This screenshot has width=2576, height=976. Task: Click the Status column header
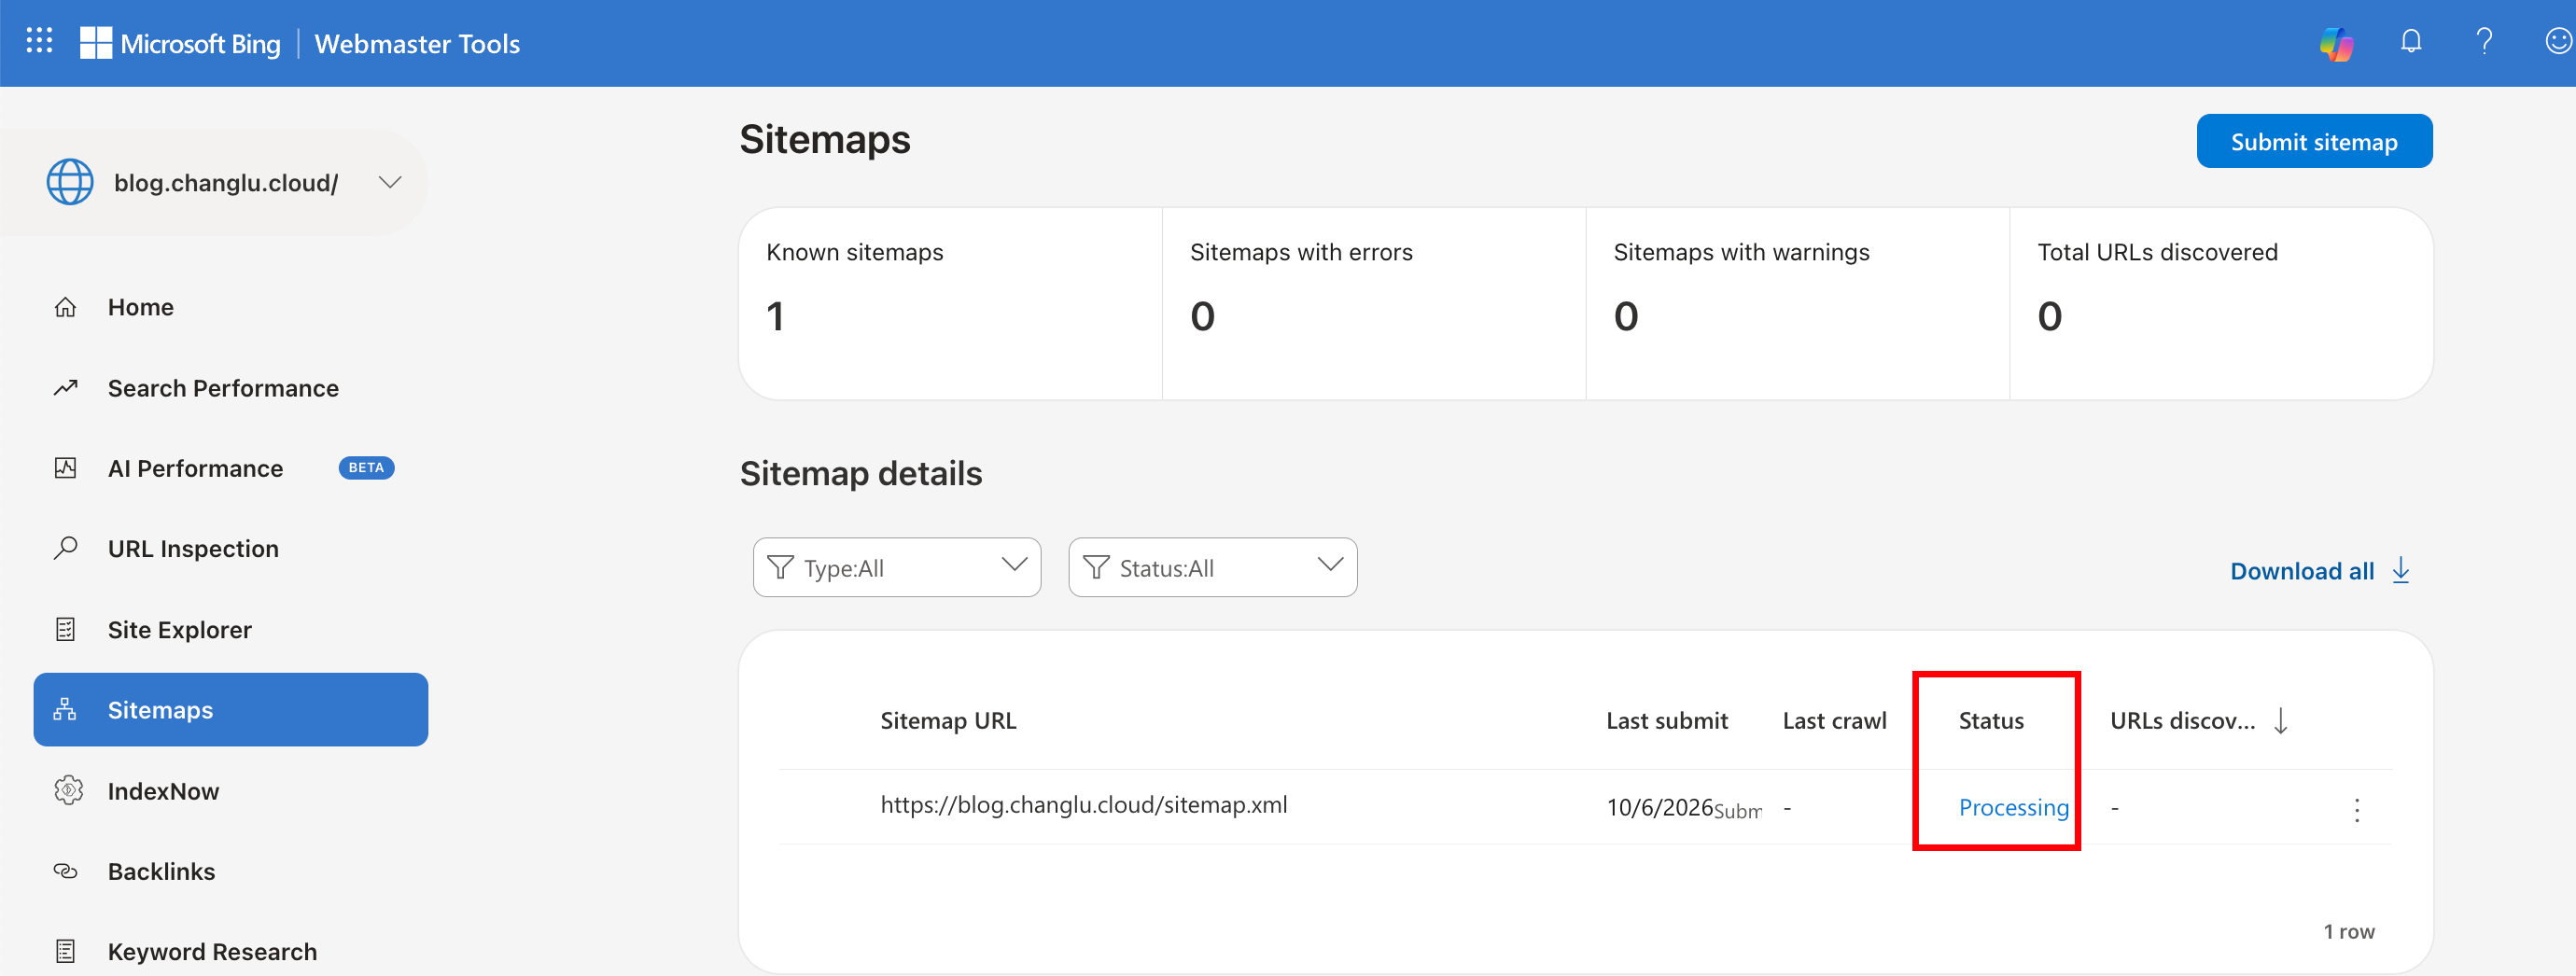1990,720
